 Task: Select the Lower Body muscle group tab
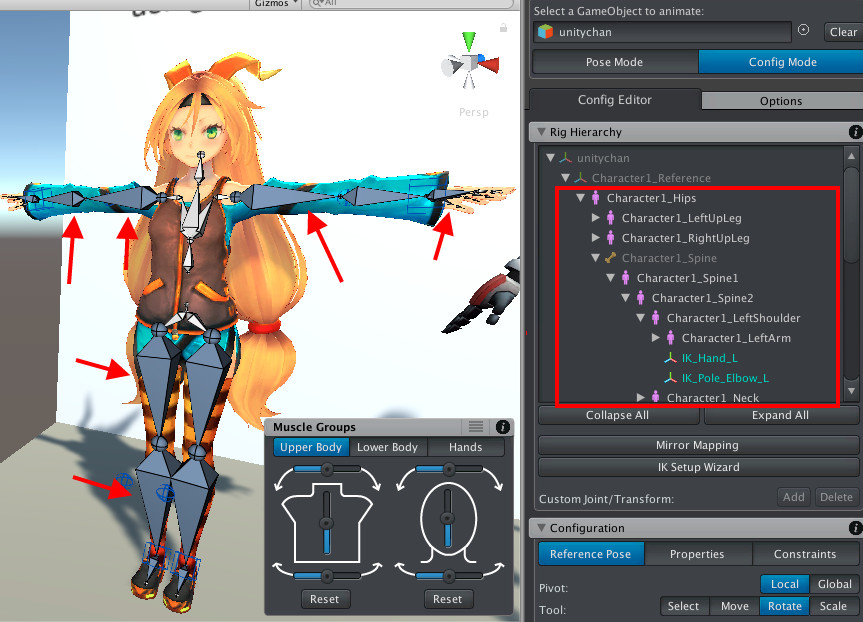(x=387, y=447)
